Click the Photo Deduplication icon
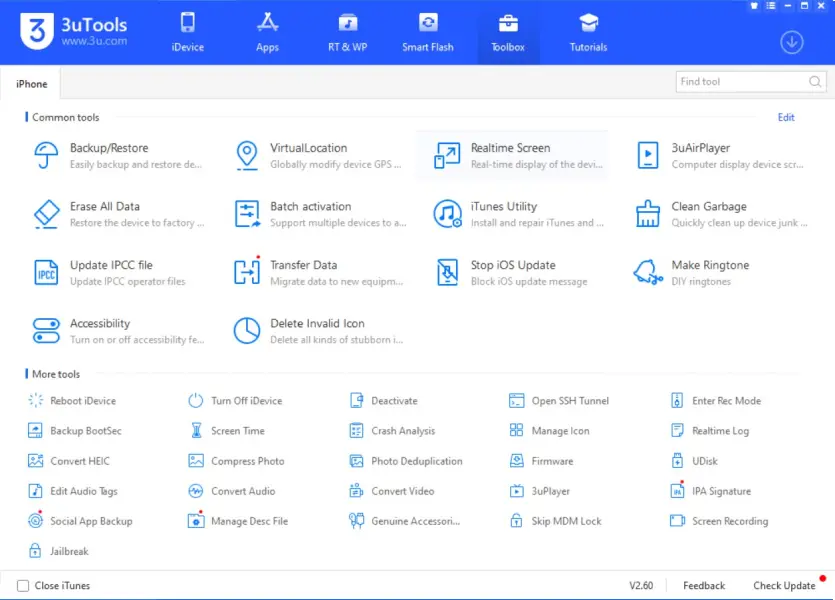This screenshot has width=835, height=600. pyautogui.click(x=356, y=461)
